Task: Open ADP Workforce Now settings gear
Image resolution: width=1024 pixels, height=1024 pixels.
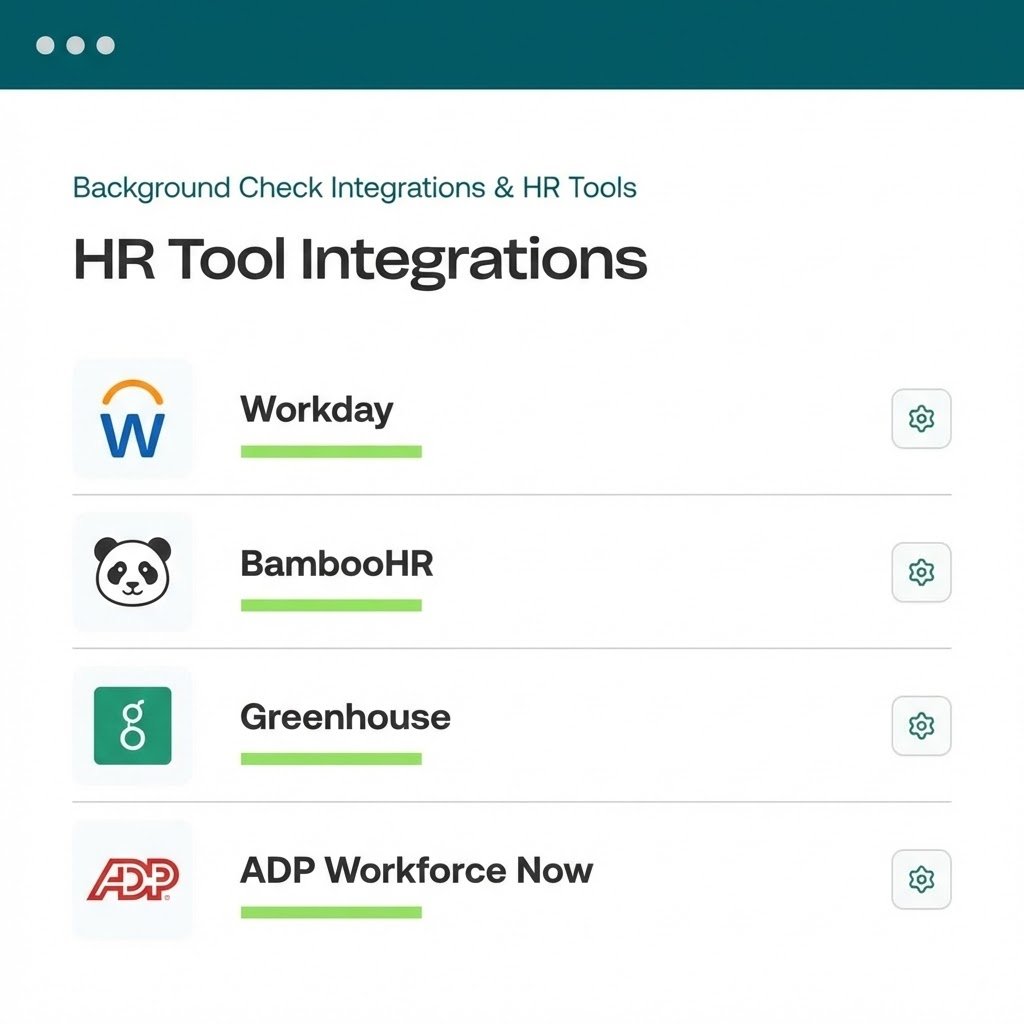Action: (921, 880)
